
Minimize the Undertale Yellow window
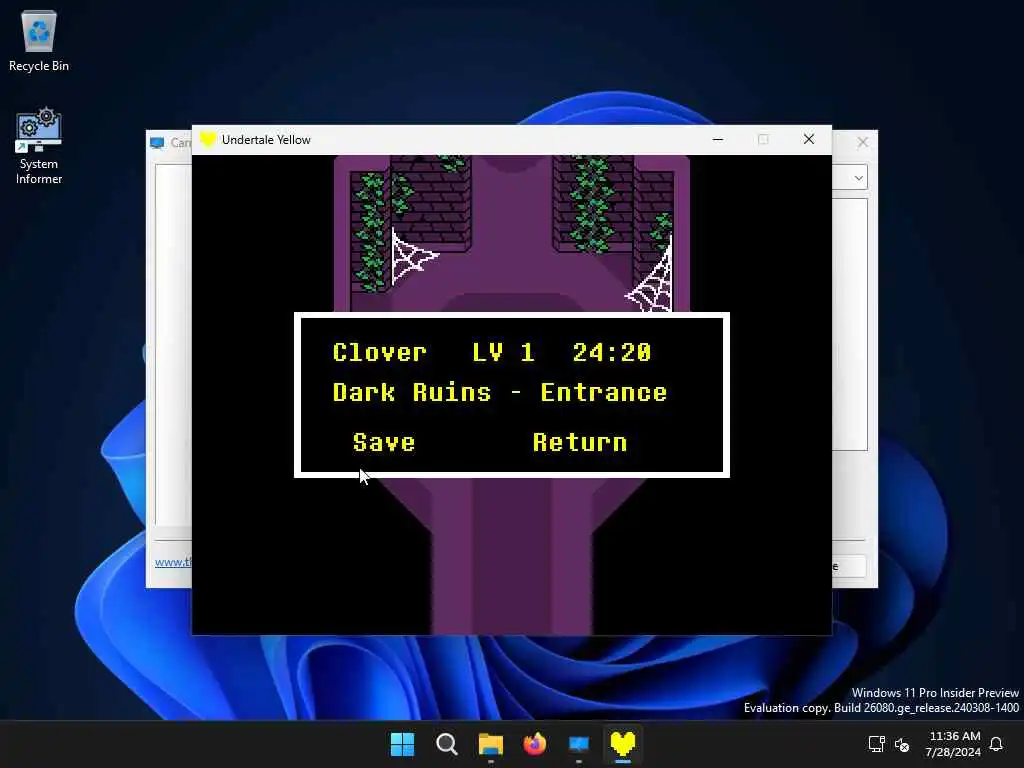click(718, 139)
